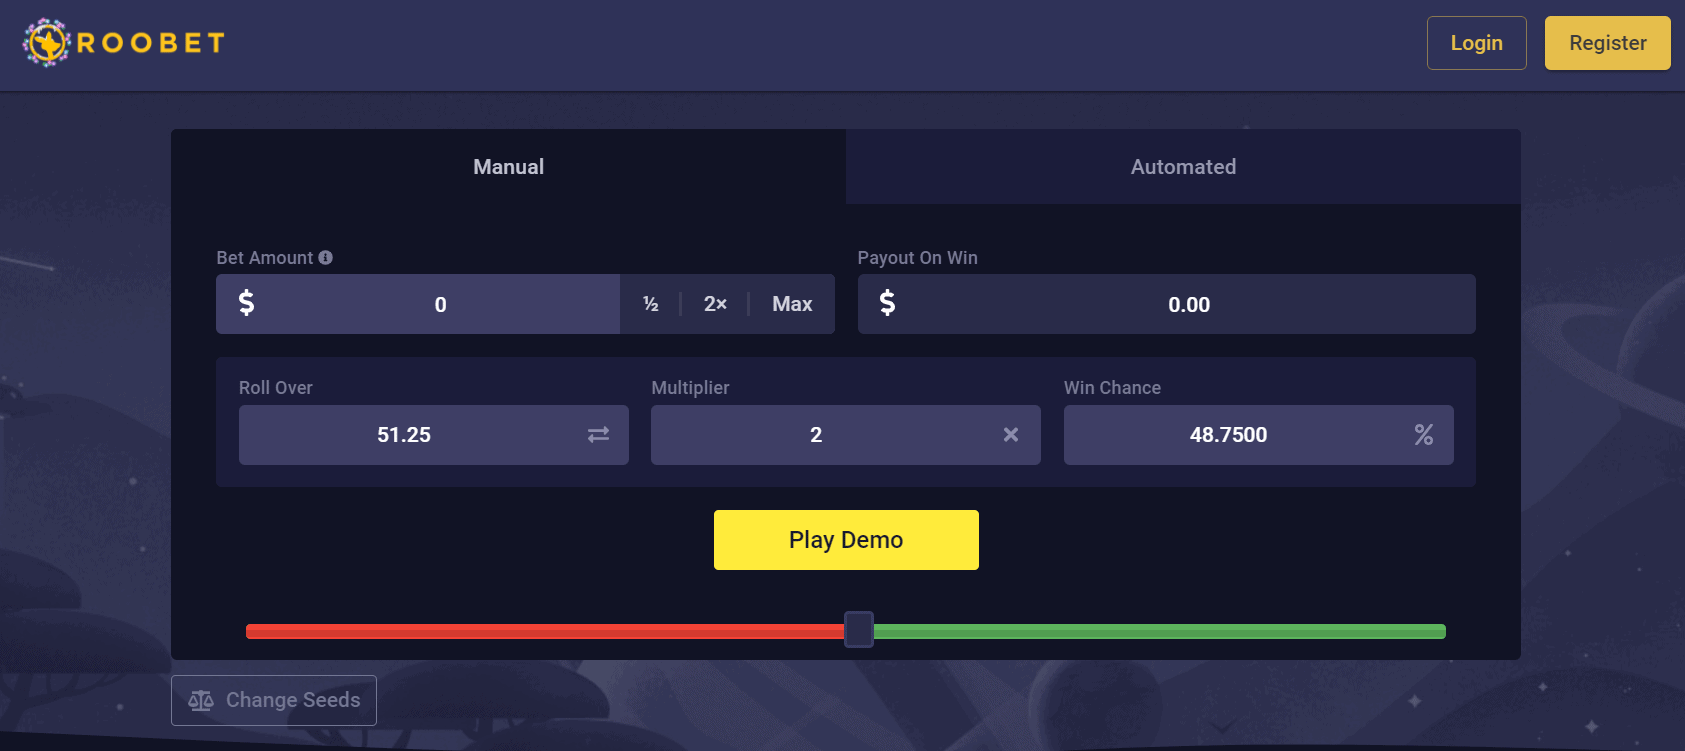The width and height of the screenshot is (1685, 751).
Task: Click the Win Chance percent icon
Action: pos(1424,435)
